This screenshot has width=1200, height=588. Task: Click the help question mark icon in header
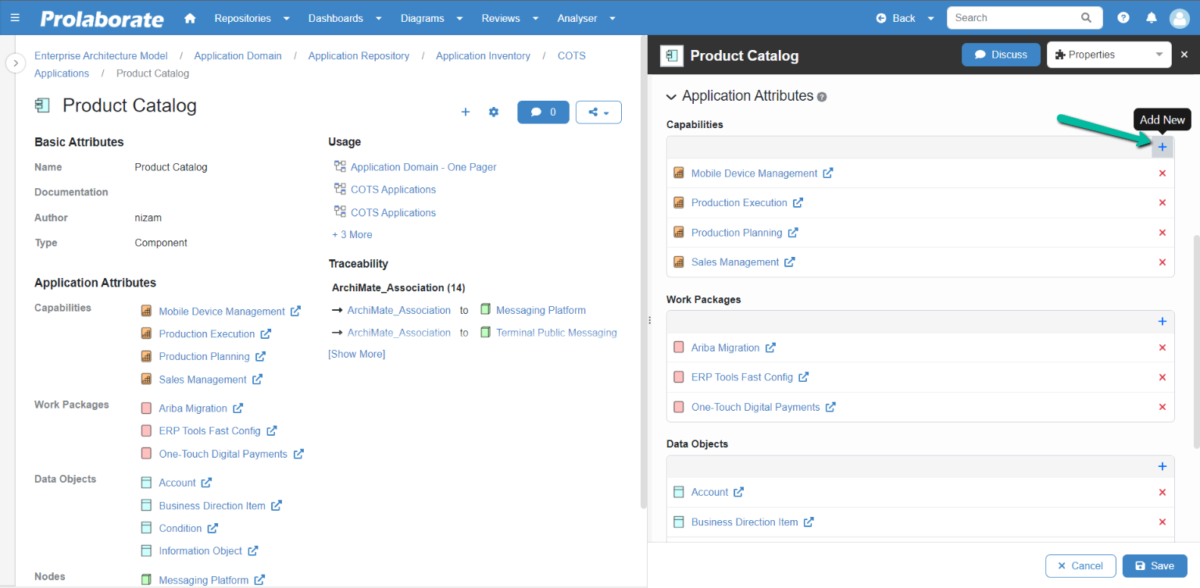coord(1121,17)
